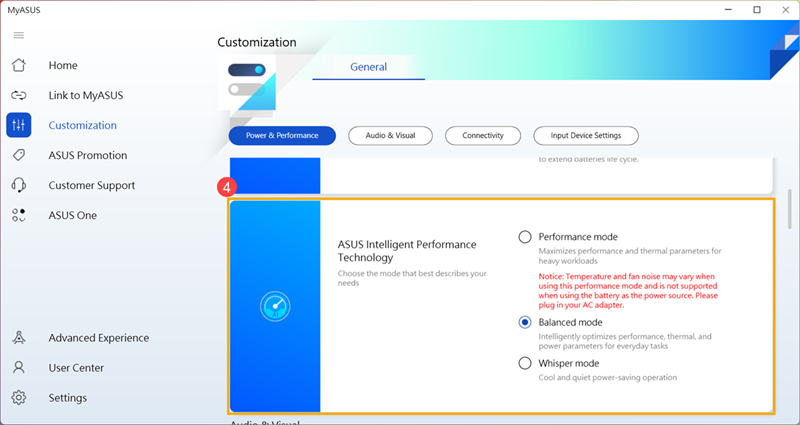Switch to Audio & Visual category

coord(390,136)
